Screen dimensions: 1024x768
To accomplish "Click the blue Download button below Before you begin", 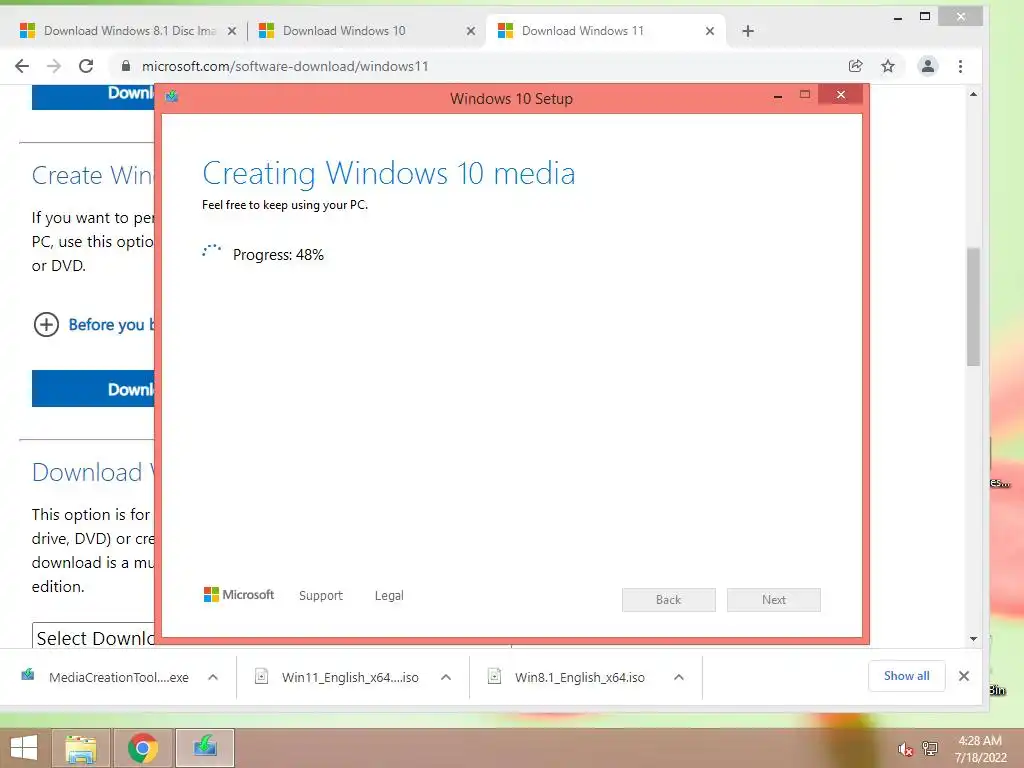I will (93, 389).
